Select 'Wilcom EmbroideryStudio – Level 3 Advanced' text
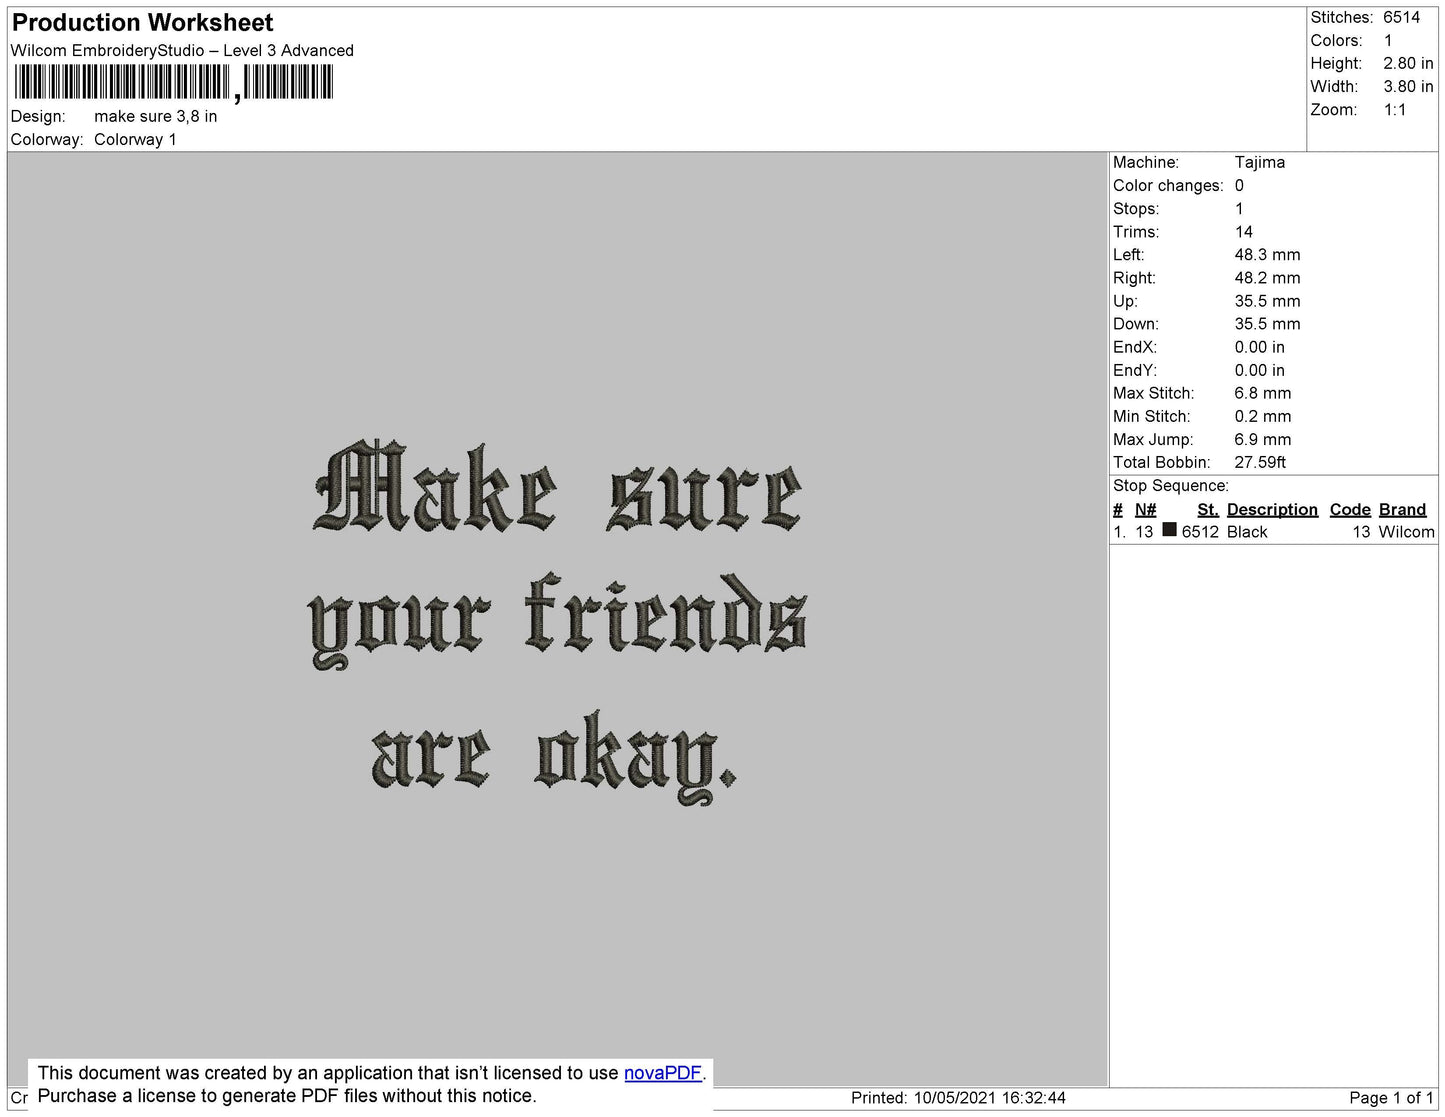 182,50
